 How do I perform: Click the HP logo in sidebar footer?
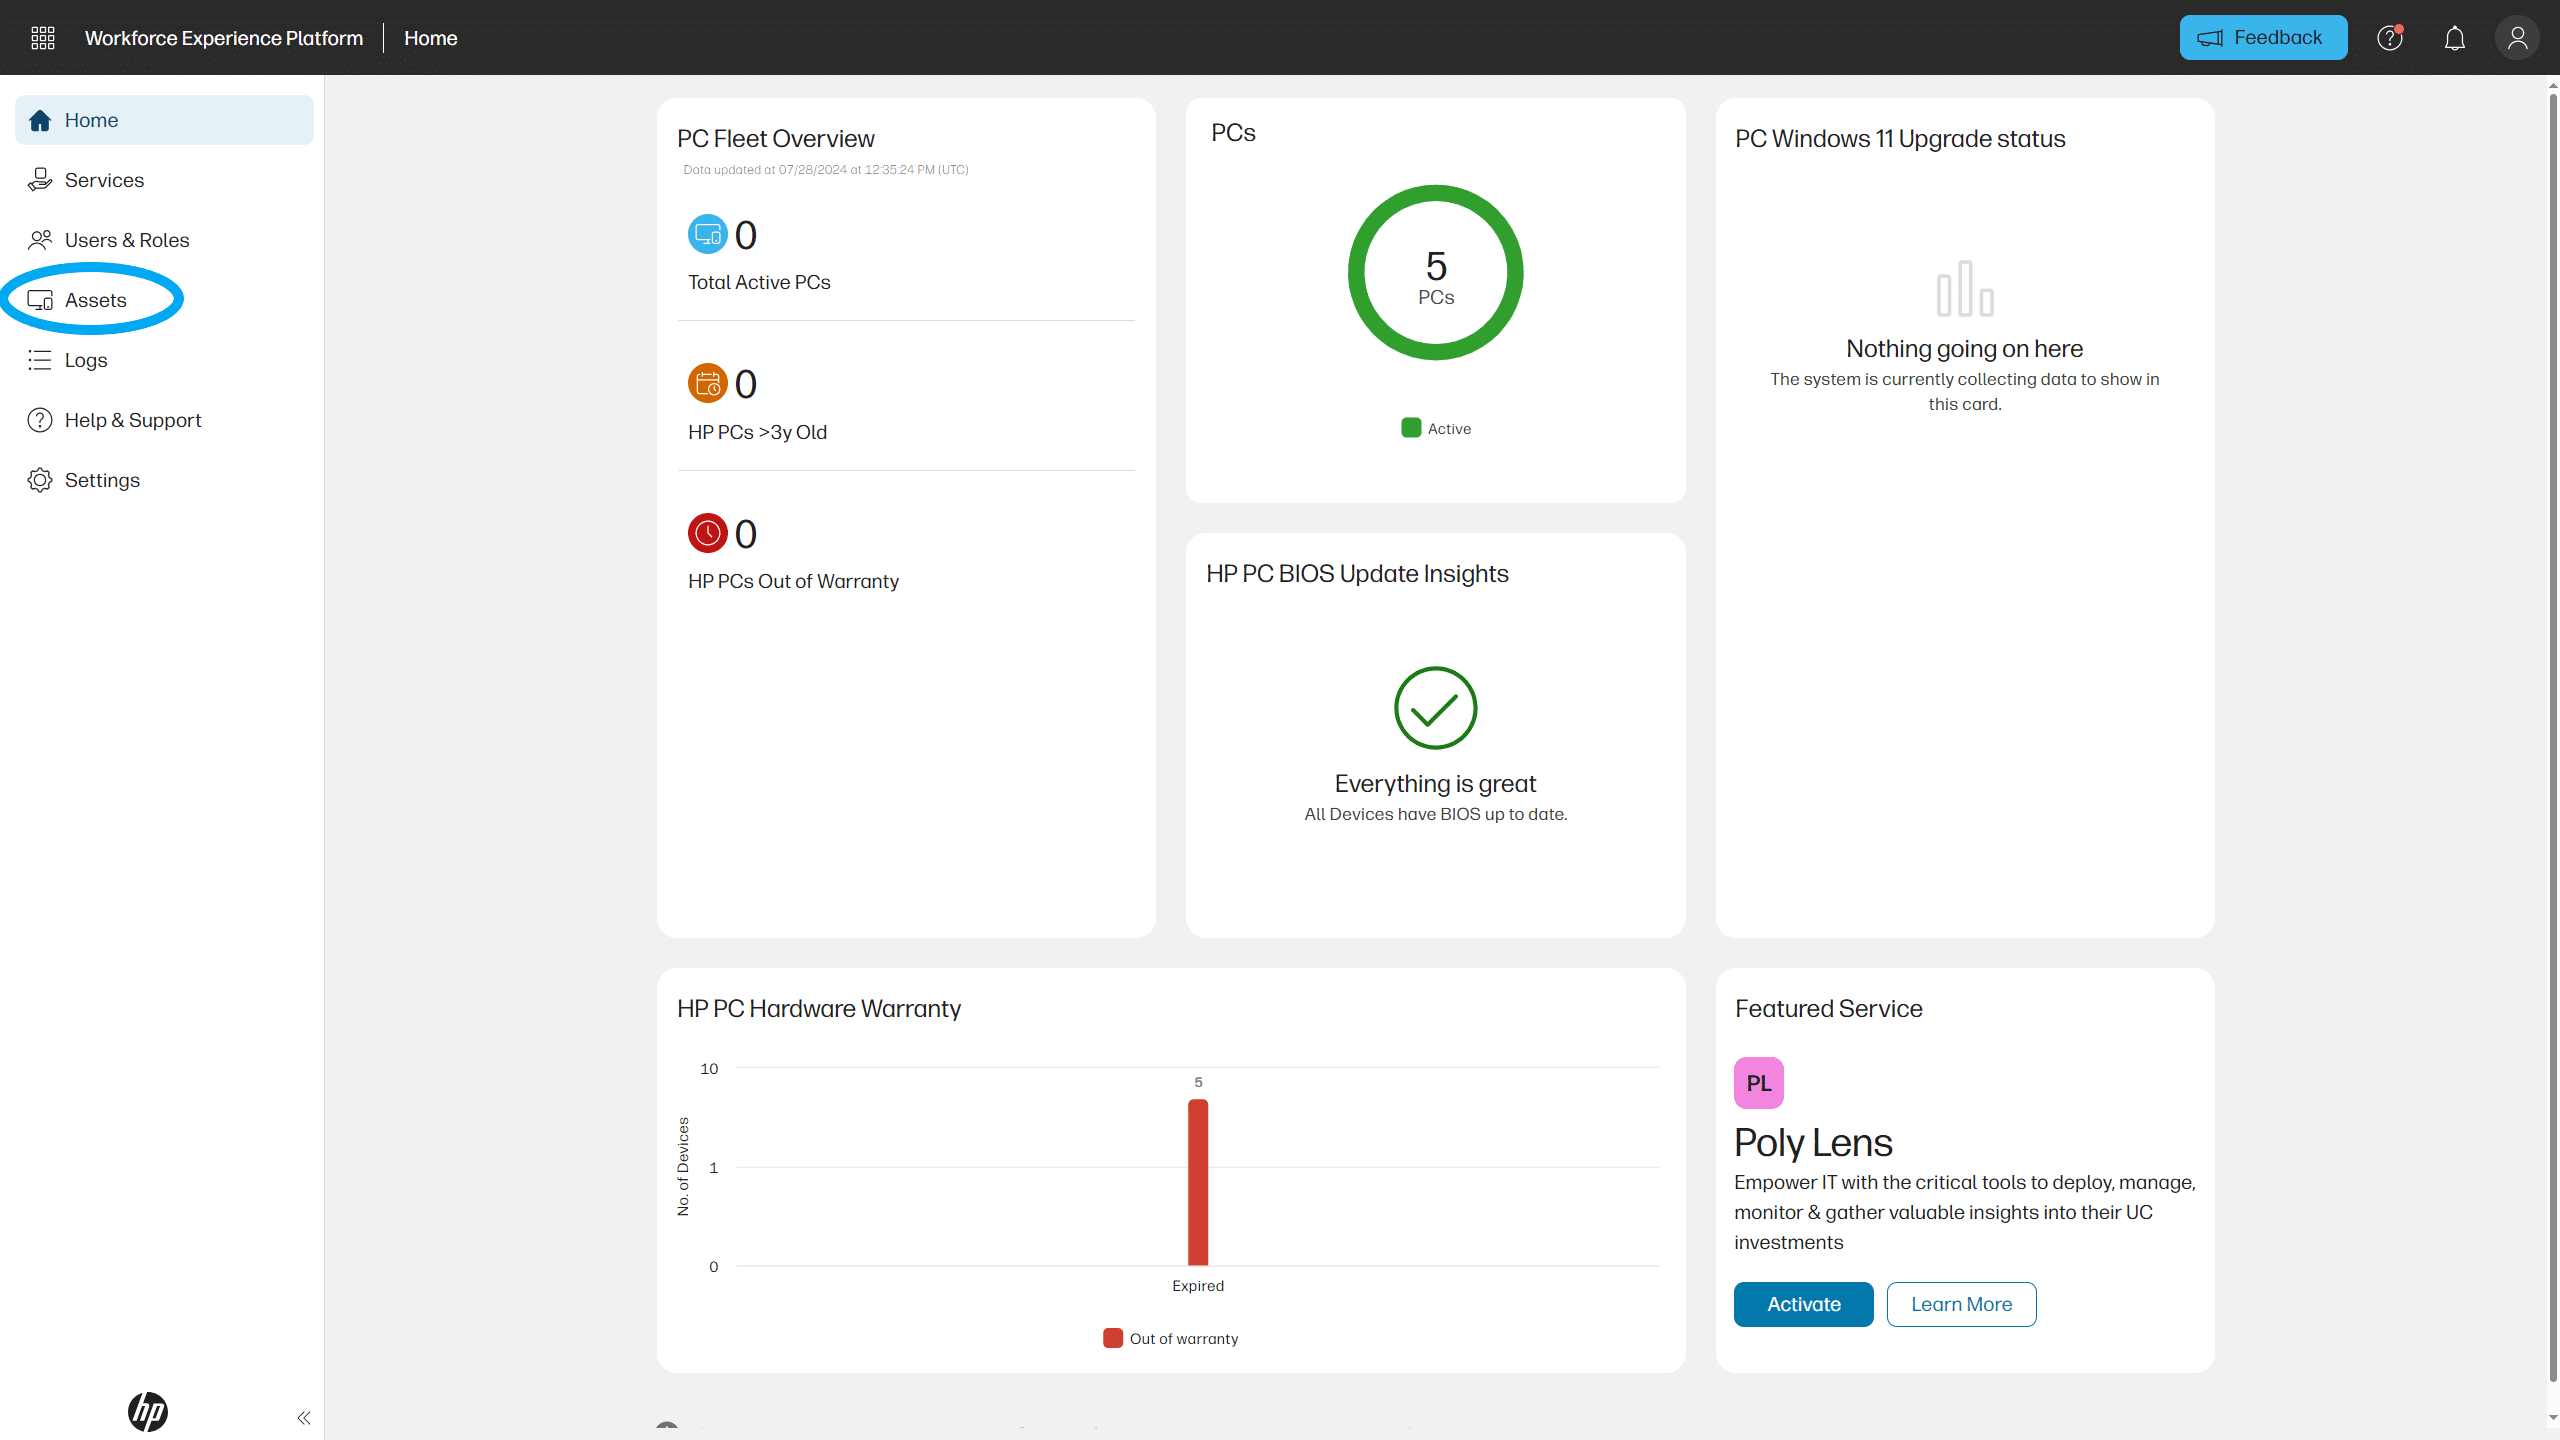click(148, 1411)
